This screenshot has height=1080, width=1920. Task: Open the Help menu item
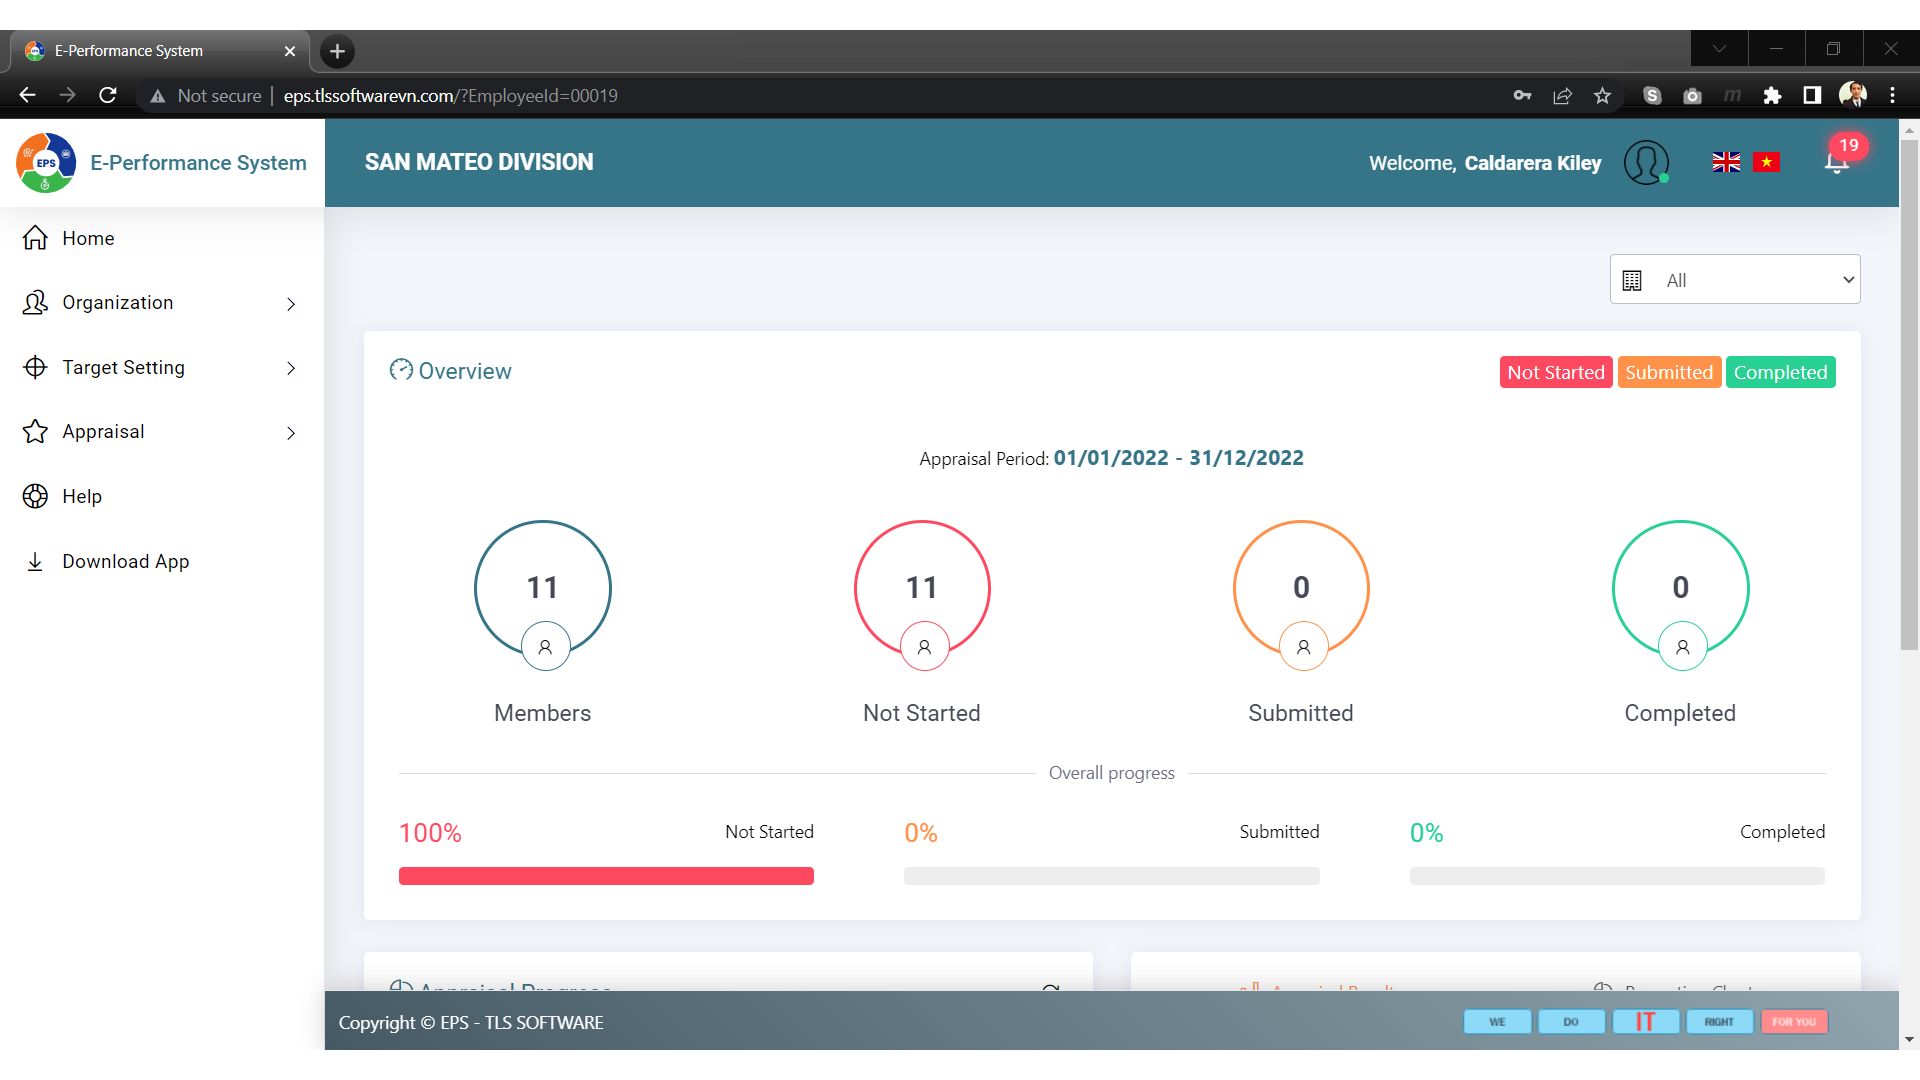[x=82, y=497]
